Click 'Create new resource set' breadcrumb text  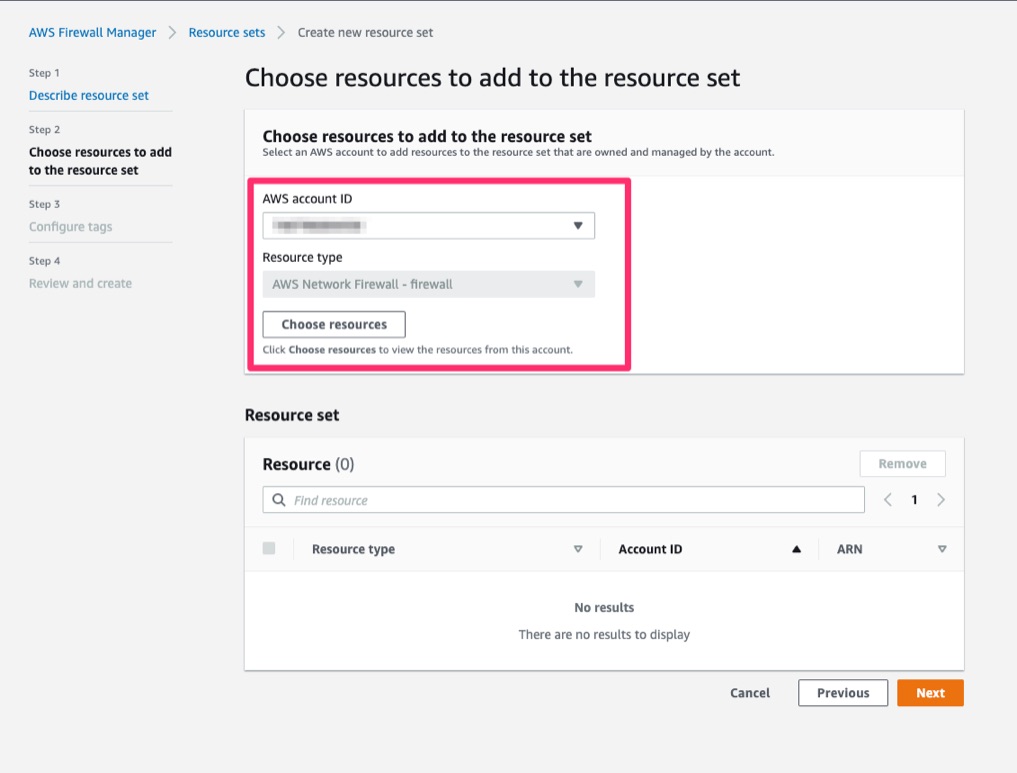click(x=365, y=32)
